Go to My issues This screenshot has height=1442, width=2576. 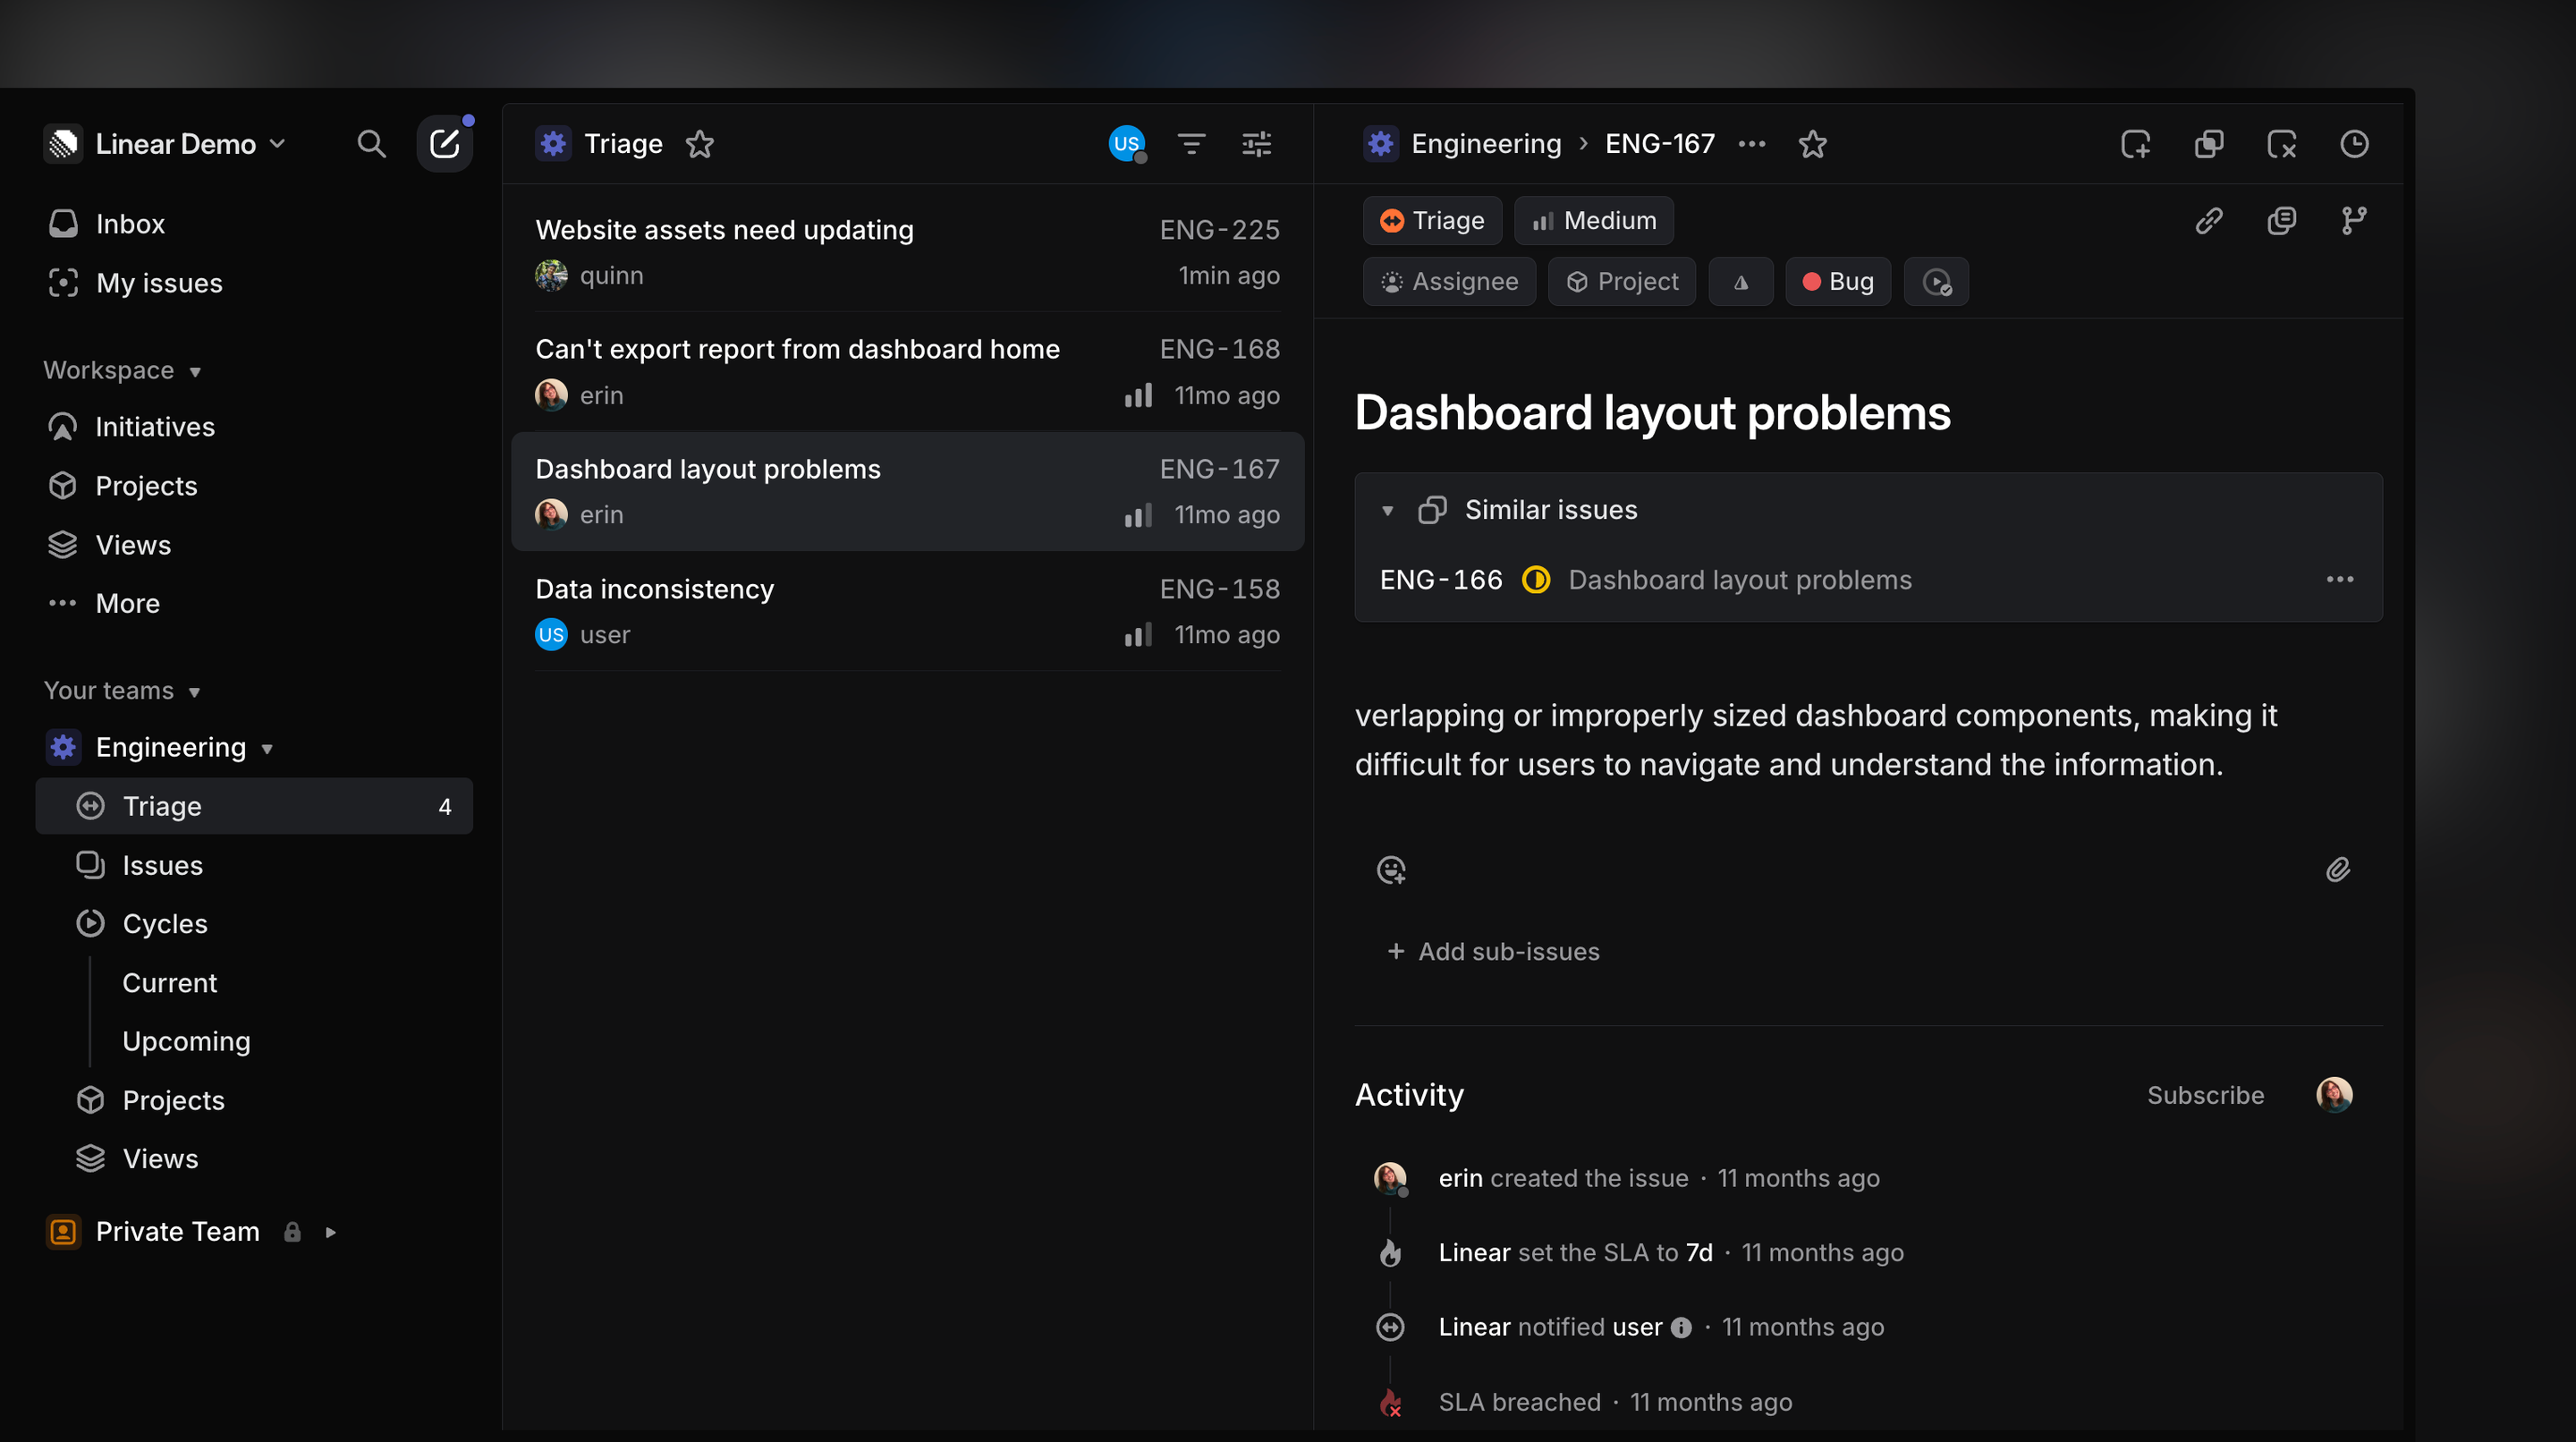click(254, 284)
